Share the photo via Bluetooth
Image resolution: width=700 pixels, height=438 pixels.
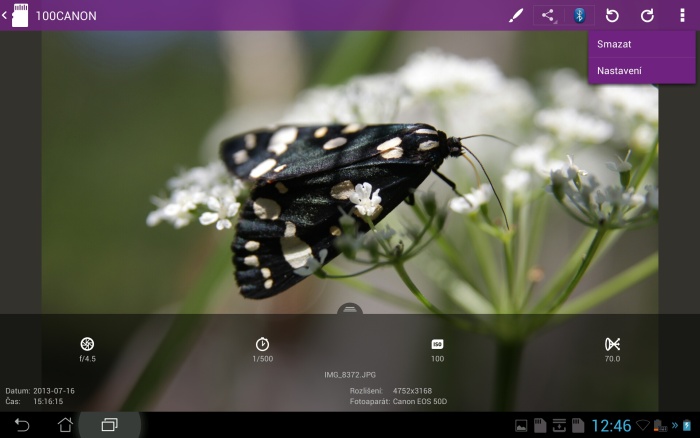(579, 16)
